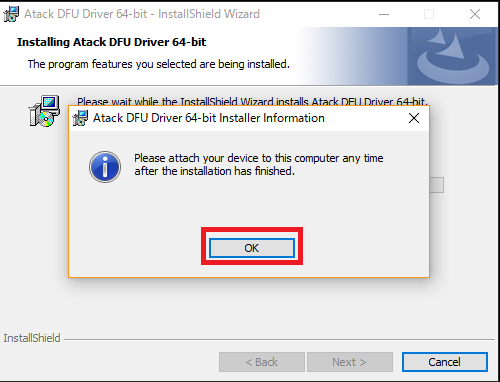Click the installer icon in wizard title bar

11,14
